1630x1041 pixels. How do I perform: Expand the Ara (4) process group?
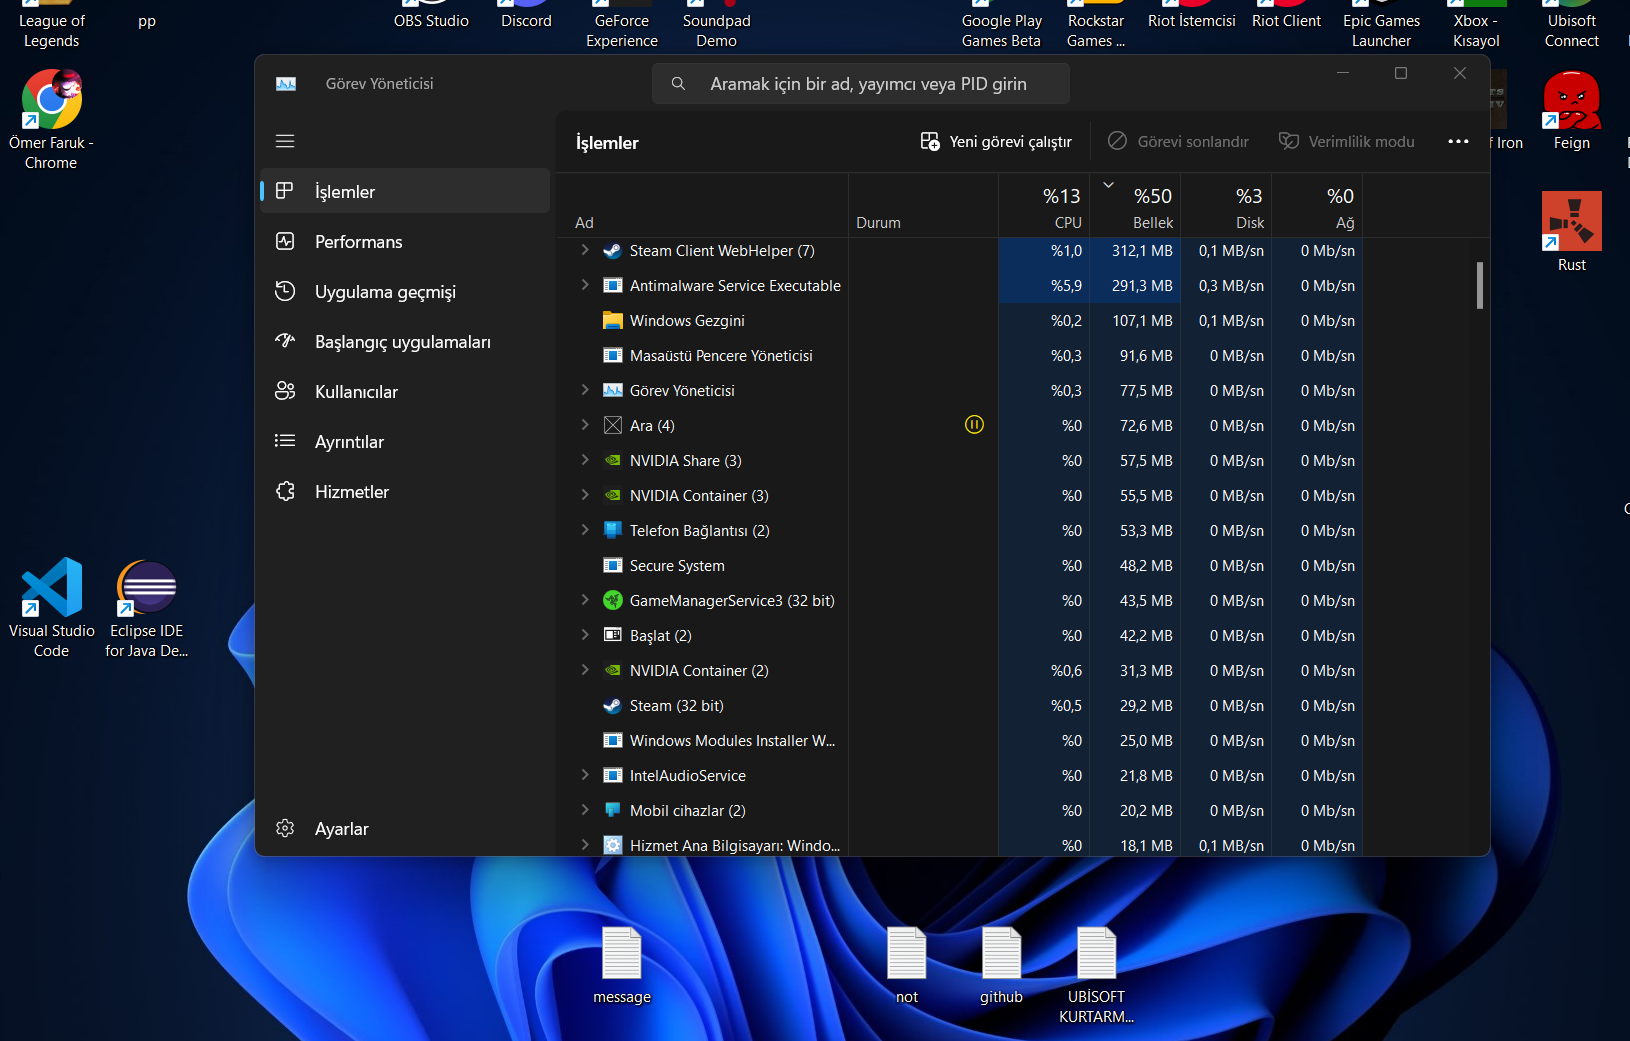pos(585,425)
